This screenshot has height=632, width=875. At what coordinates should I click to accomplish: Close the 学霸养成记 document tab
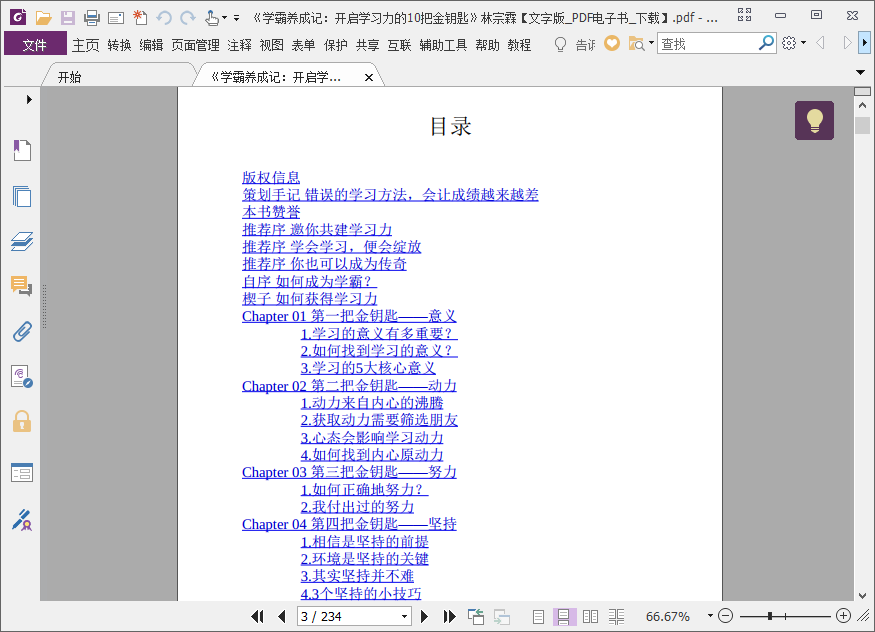pyautogui.click(x=368, y=78)
